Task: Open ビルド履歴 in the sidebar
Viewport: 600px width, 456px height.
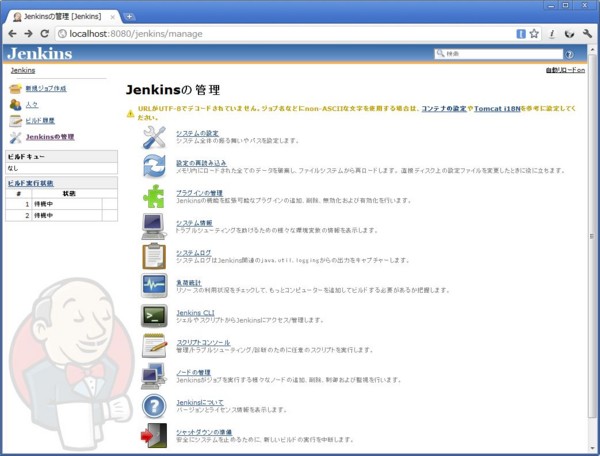Action: pos(40,121)
